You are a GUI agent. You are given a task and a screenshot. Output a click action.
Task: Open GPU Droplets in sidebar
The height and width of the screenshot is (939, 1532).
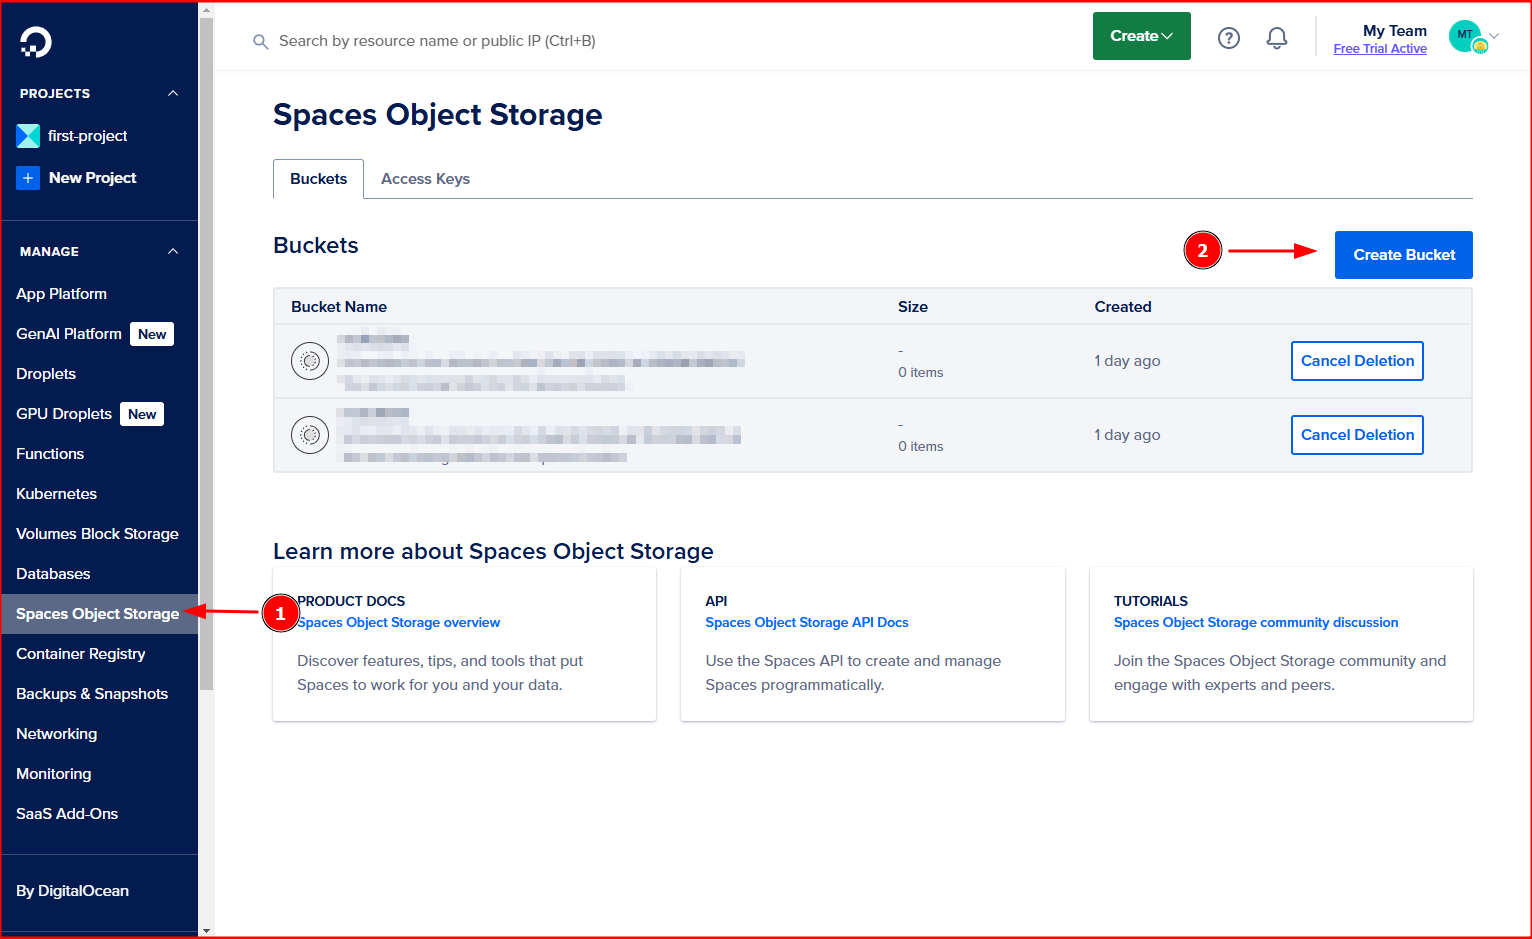tap(64, 414)
